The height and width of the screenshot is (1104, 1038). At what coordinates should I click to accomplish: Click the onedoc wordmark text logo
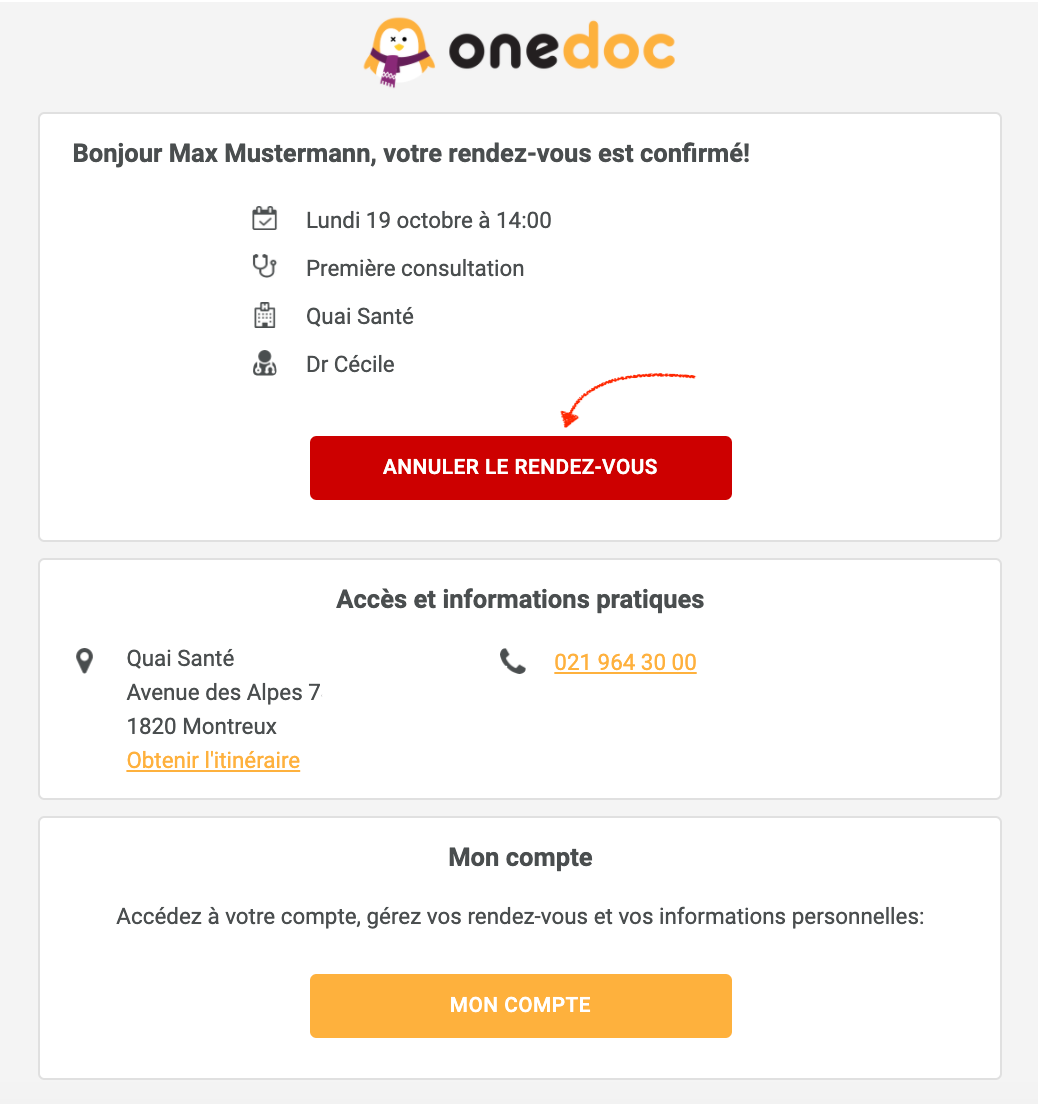click(x=561, y=50)
